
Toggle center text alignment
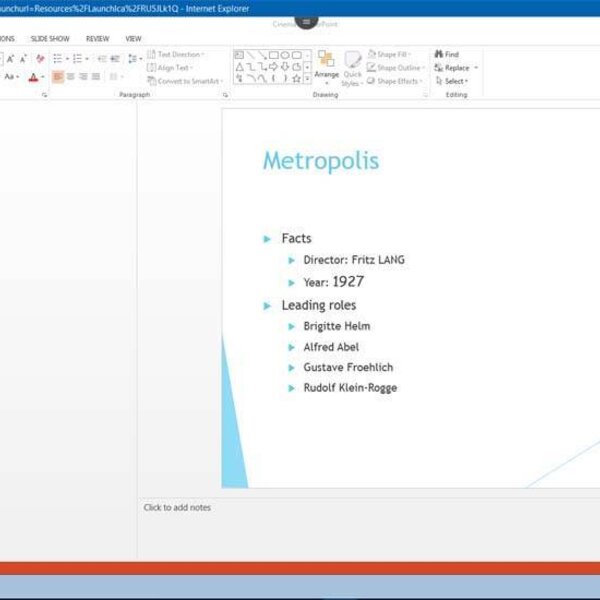point(71,77)
